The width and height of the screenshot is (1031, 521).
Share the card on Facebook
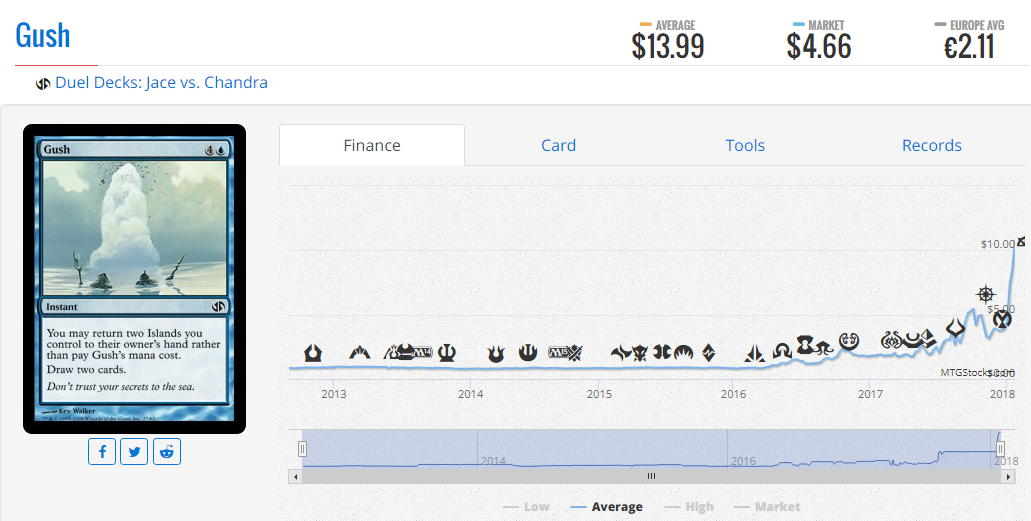pyautogui.click(x=102, y=452)
